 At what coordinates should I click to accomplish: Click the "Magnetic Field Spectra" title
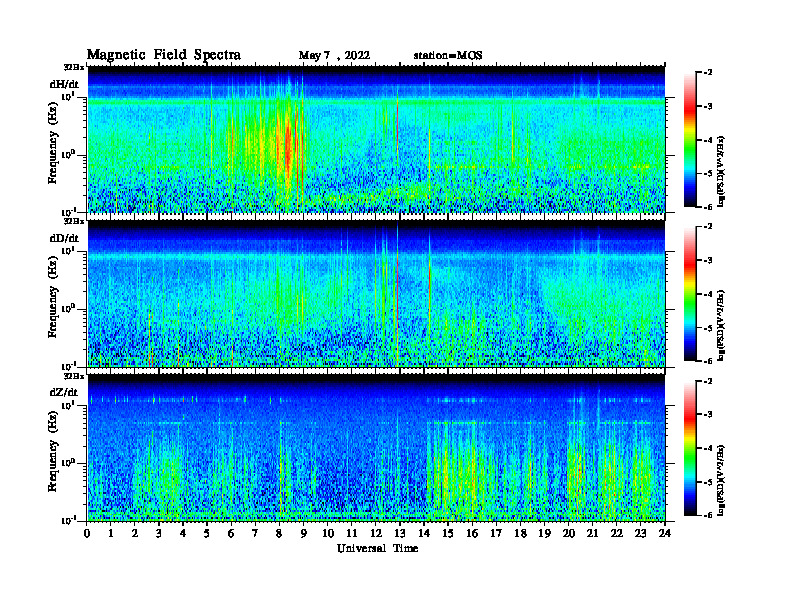tap(164, 55)
